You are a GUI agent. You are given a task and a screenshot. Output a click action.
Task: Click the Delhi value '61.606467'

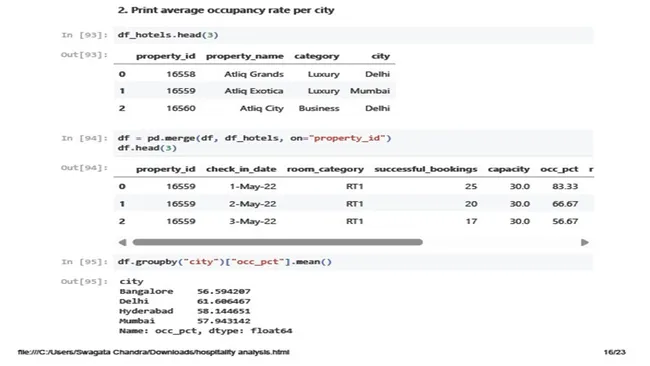223,301
